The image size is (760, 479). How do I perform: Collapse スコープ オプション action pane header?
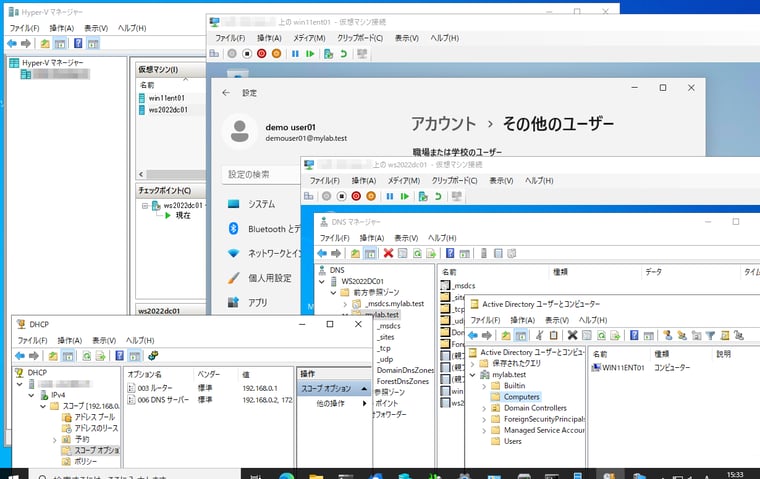point(364,389)
